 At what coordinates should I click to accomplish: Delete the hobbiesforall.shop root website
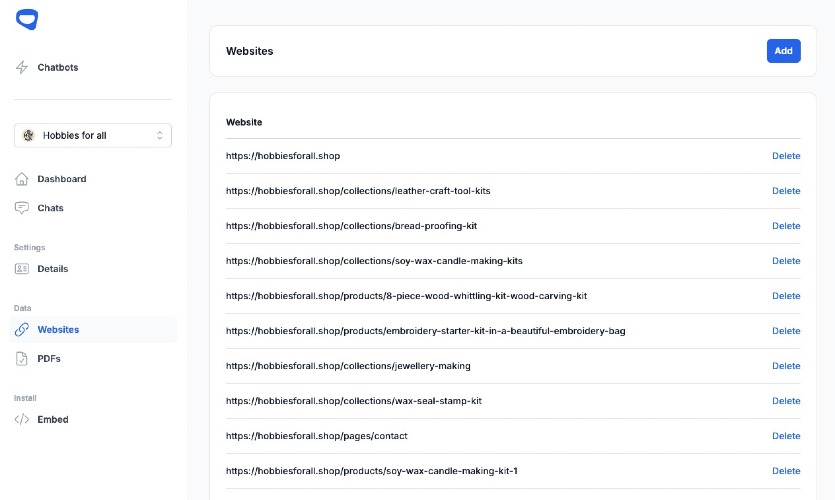[x=786, y=156]
